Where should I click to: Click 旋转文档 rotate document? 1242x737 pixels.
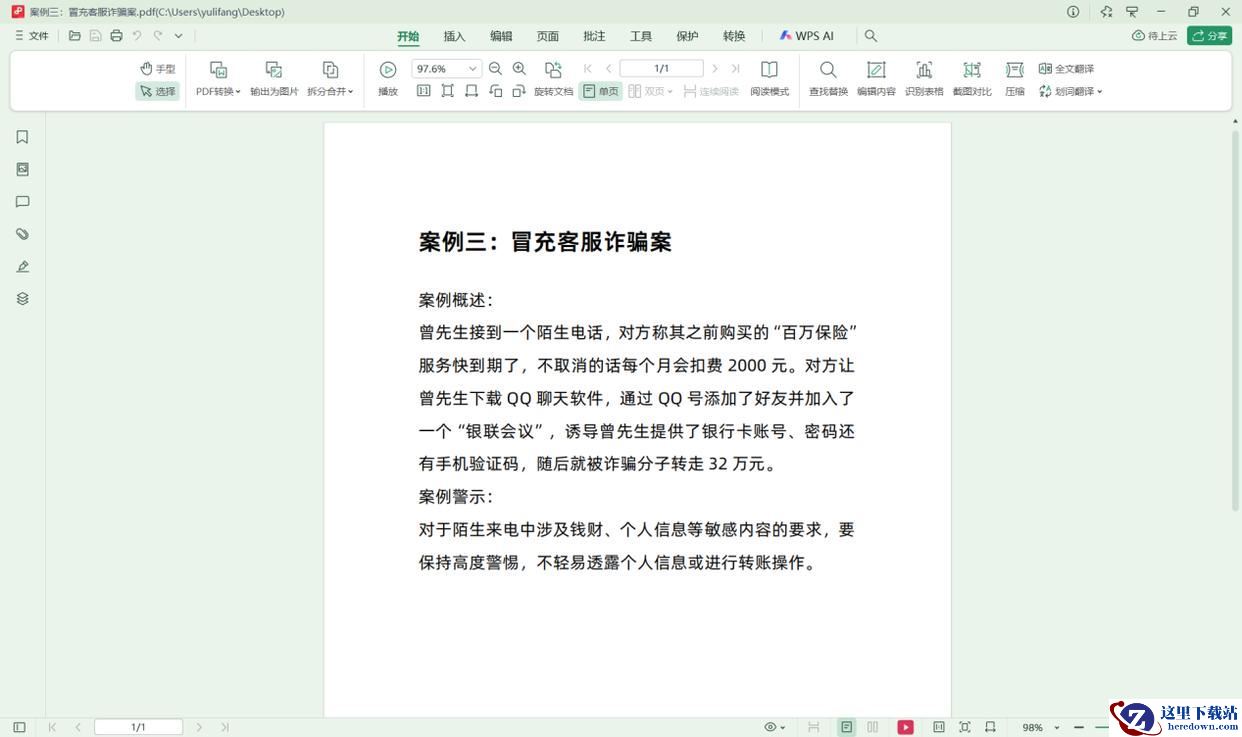553,80
